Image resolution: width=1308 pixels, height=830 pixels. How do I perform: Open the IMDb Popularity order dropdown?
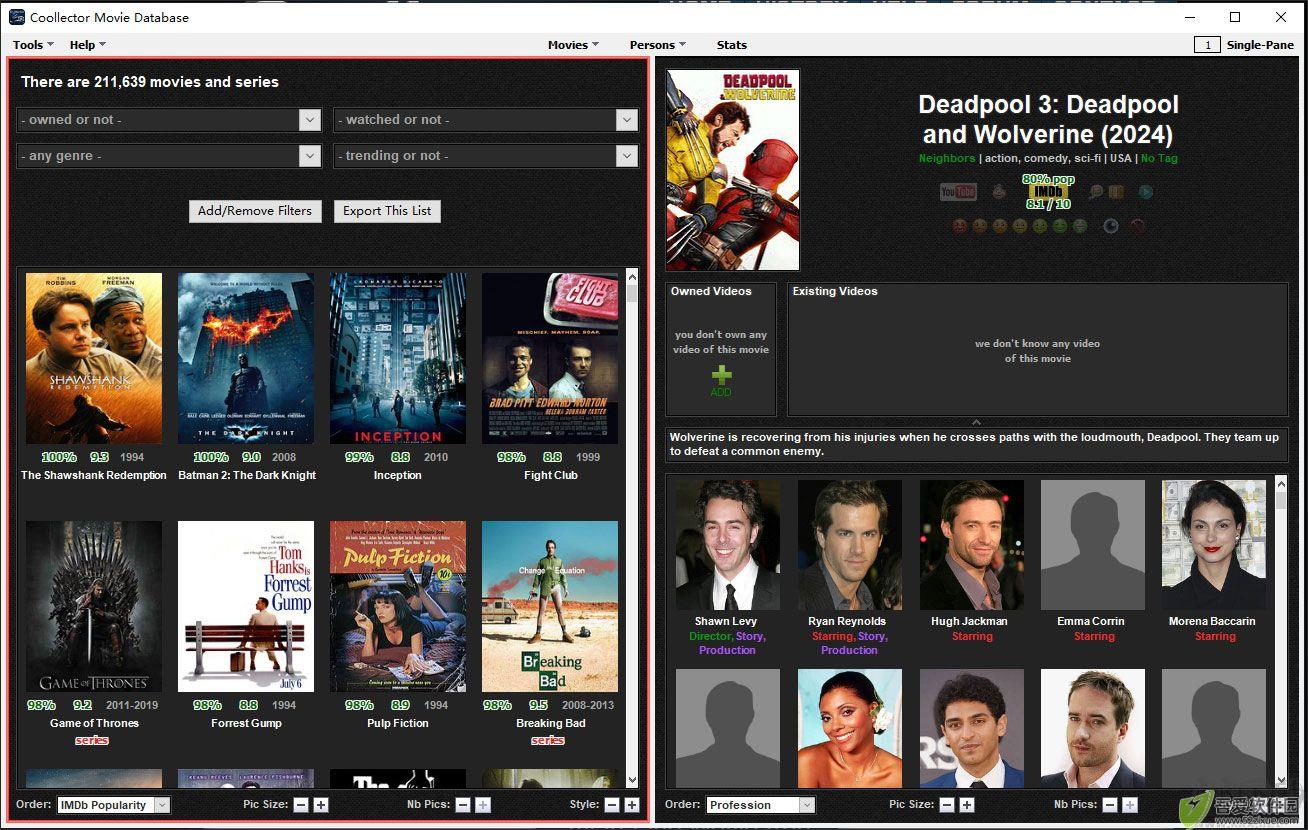(113, 805)
